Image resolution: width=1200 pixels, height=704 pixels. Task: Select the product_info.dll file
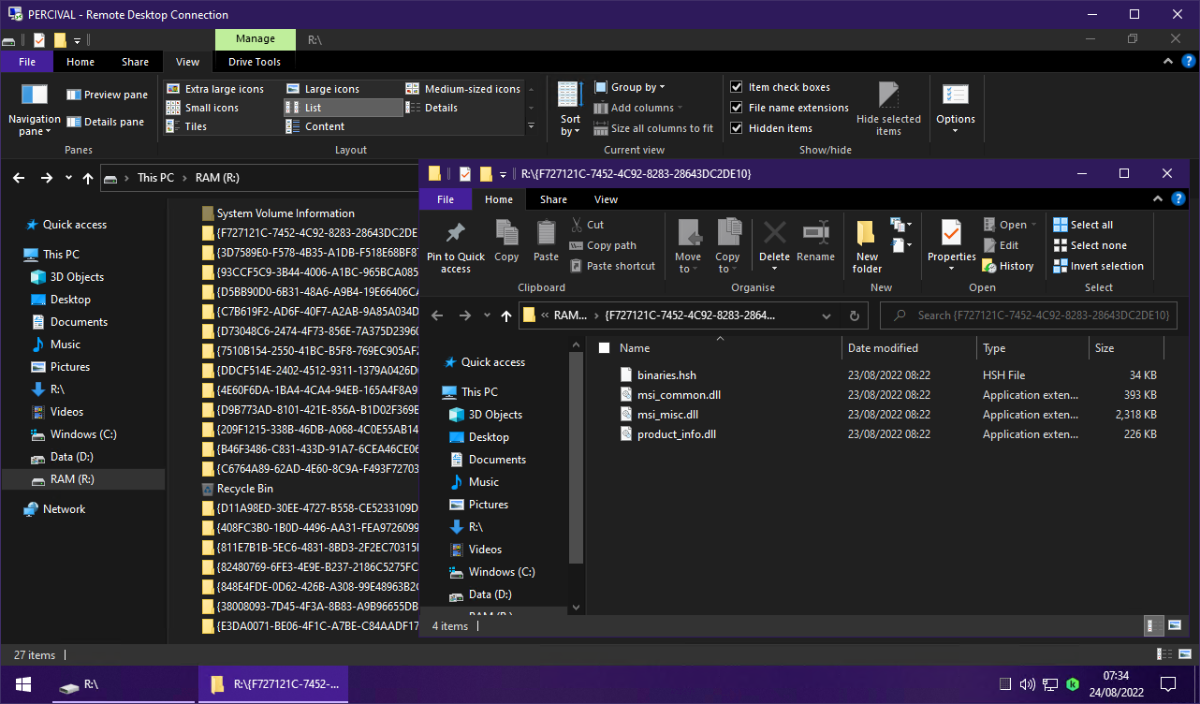click(x=676, y=435)
